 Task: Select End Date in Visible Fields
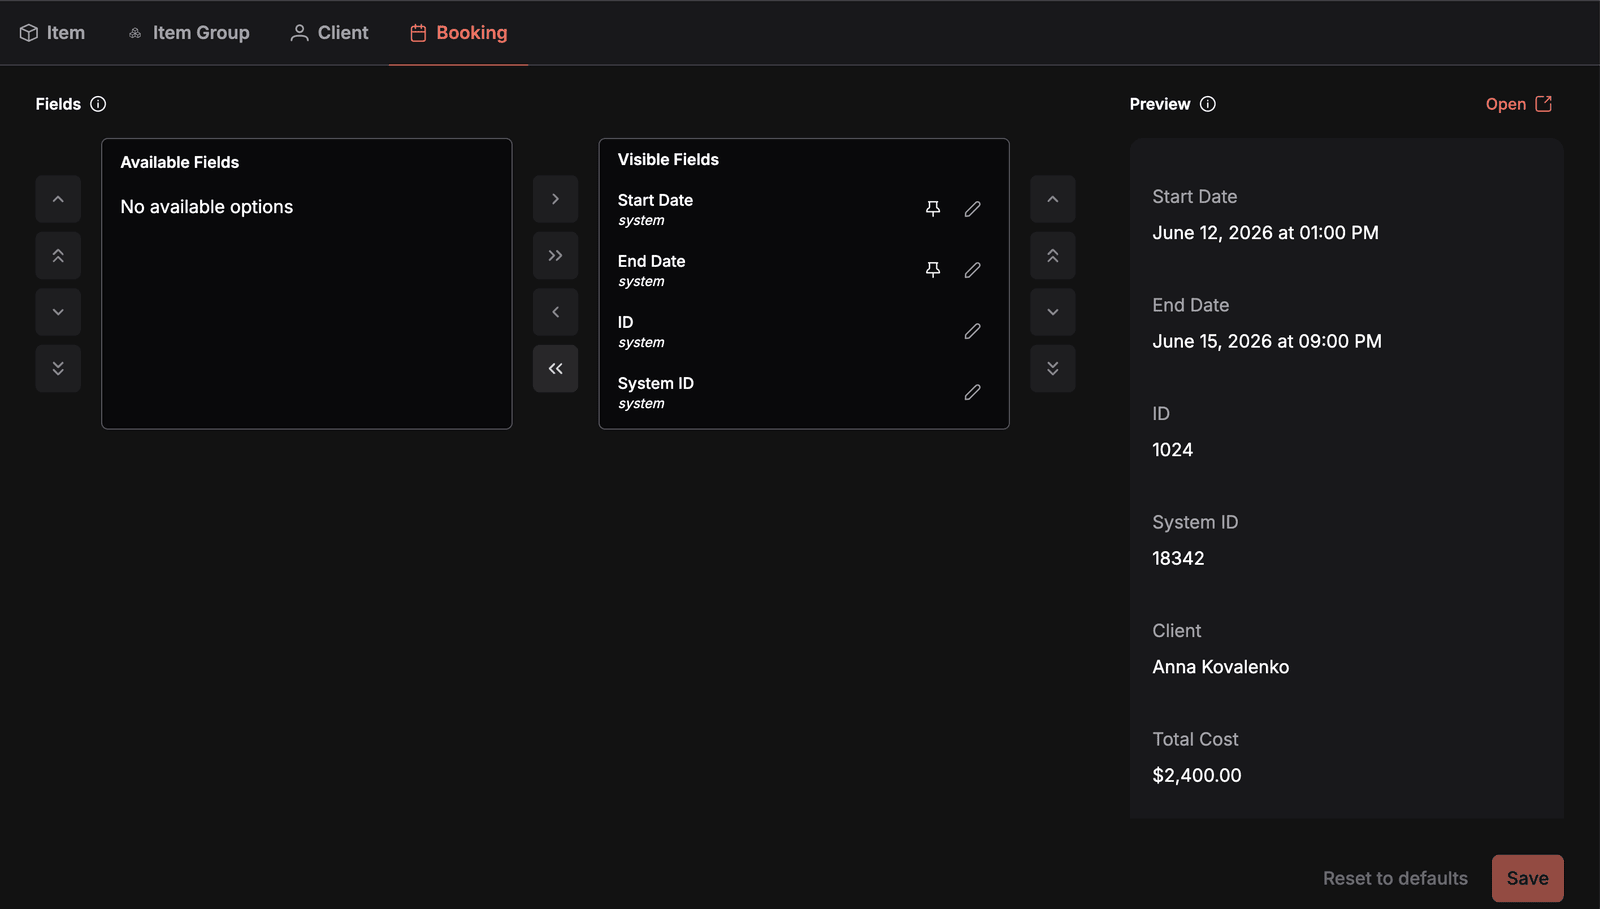803,270
